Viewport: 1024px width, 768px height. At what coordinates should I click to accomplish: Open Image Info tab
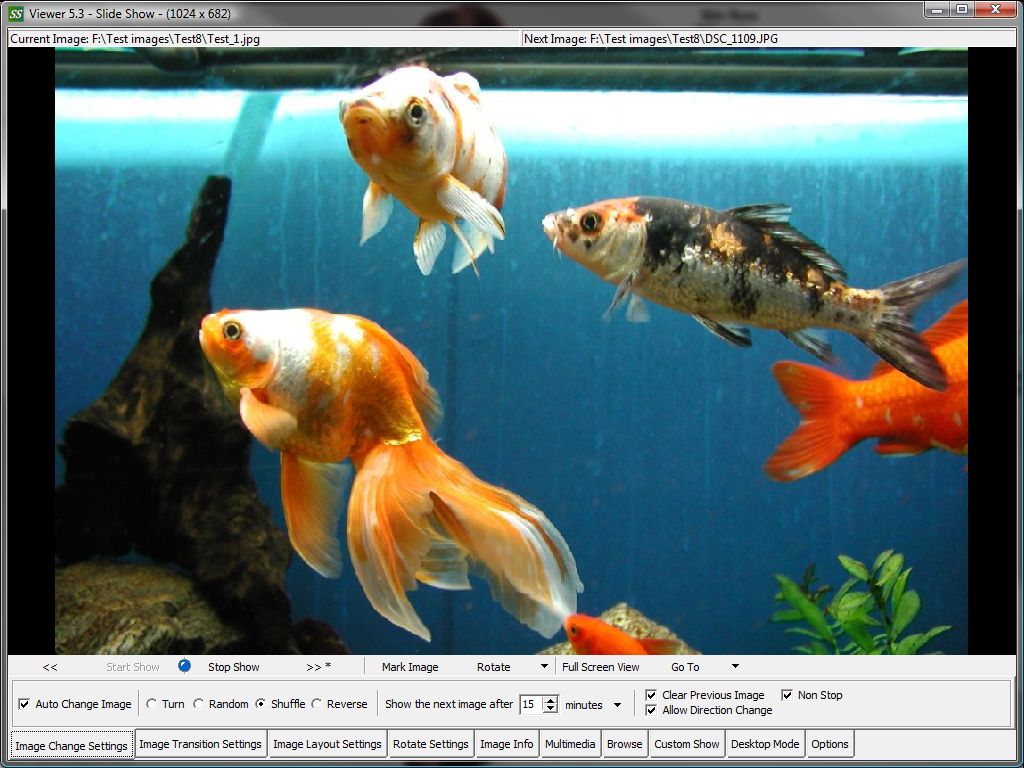tap(507, 744)
